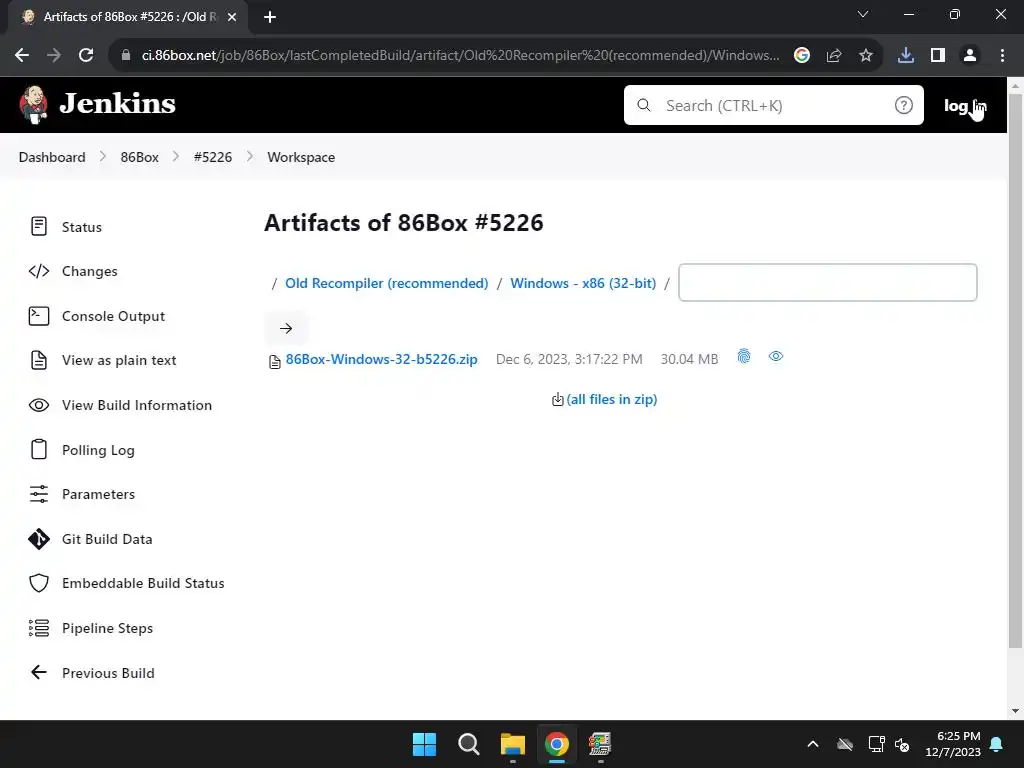Open Console Output from the sidebar
Screen dimensions: 1024x768
tap(97, 316)
